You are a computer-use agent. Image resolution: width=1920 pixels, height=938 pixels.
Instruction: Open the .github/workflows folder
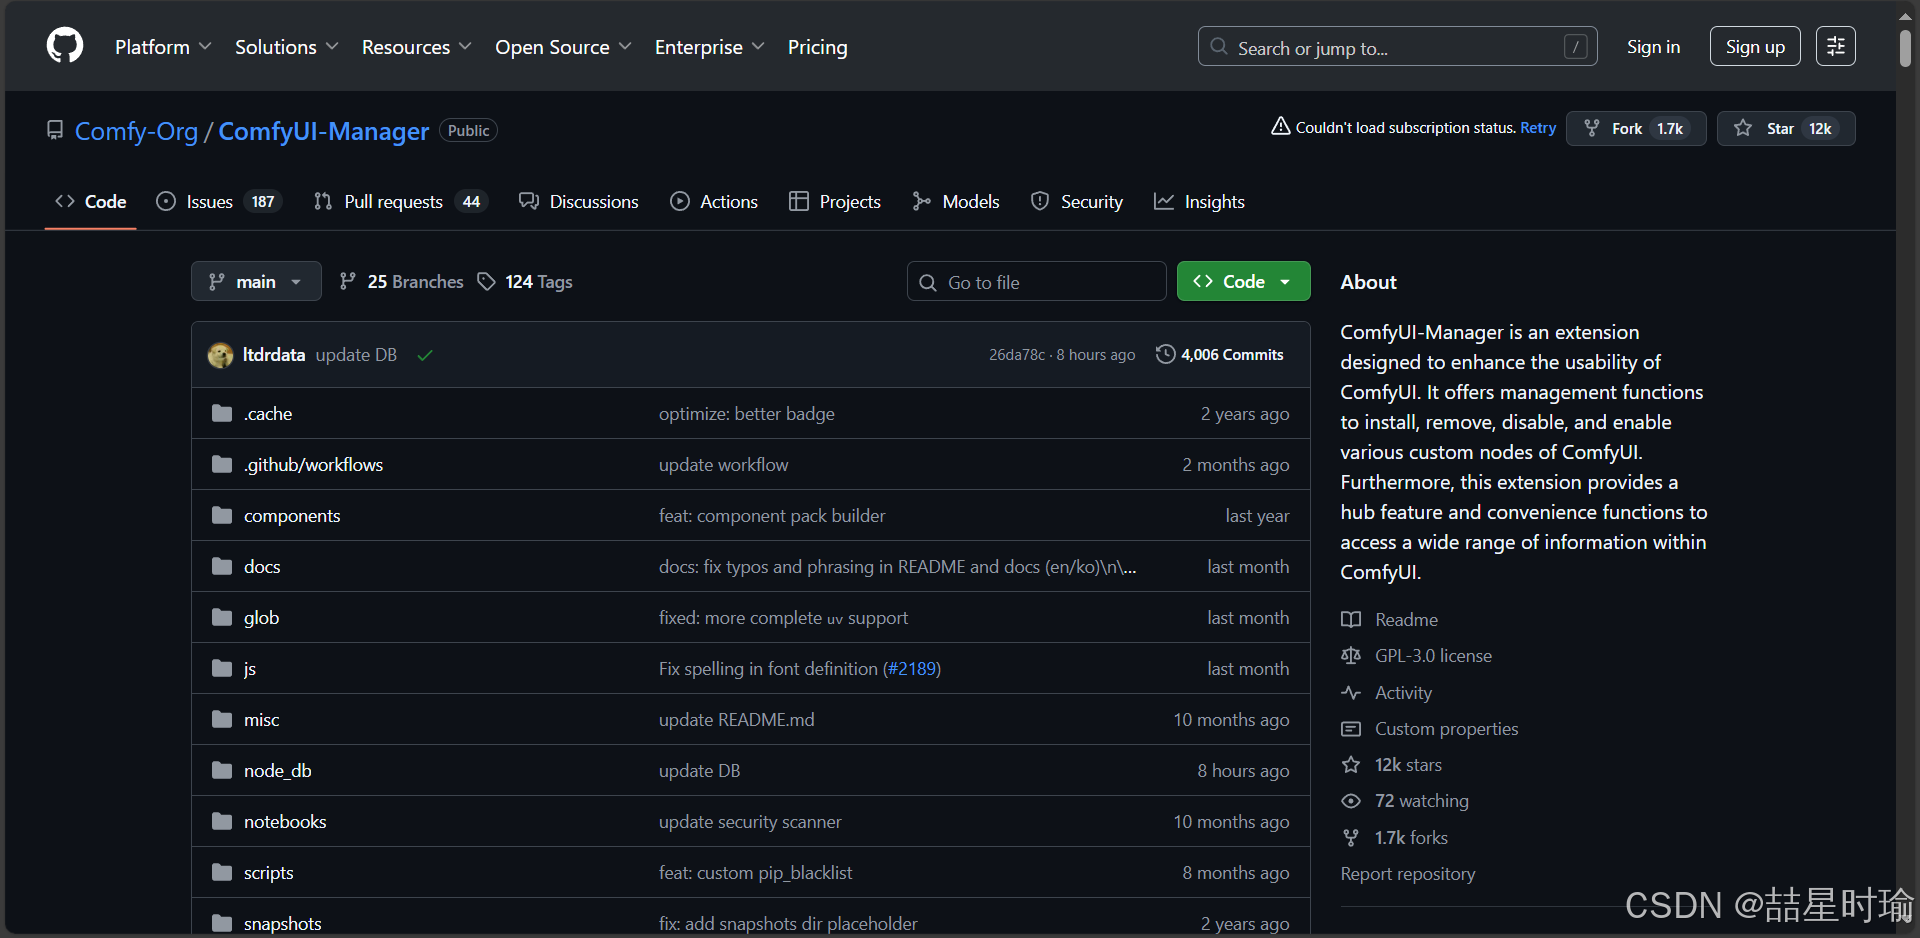coord(313,464)
